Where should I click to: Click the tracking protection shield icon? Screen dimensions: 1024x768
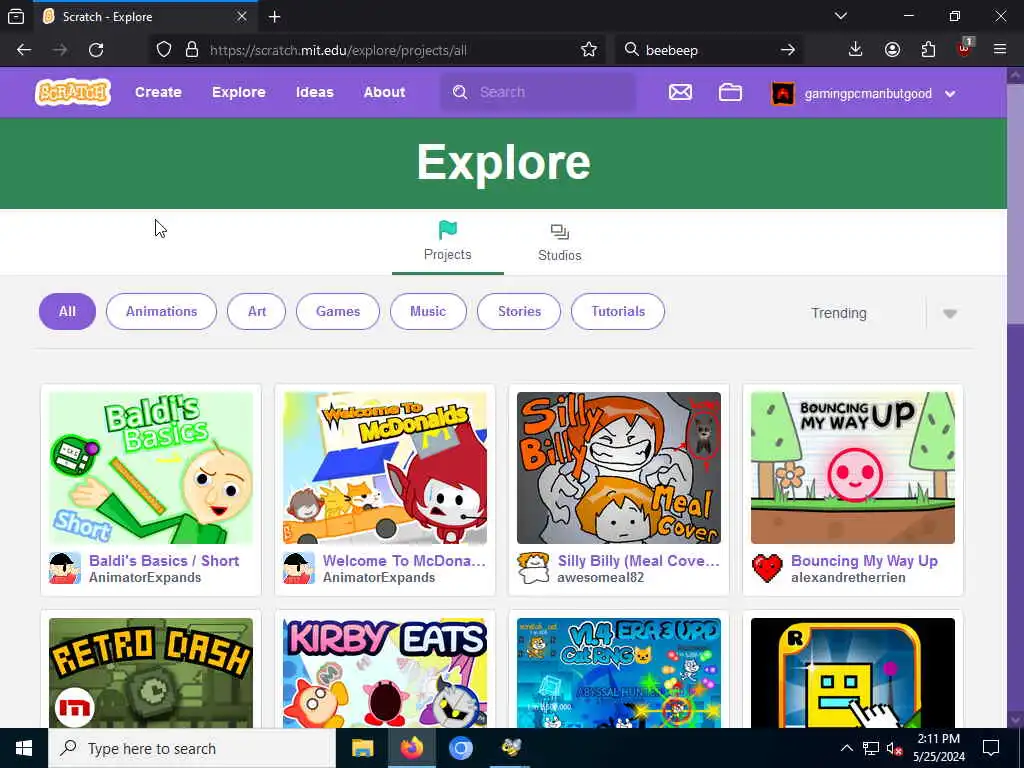[164, 50]
